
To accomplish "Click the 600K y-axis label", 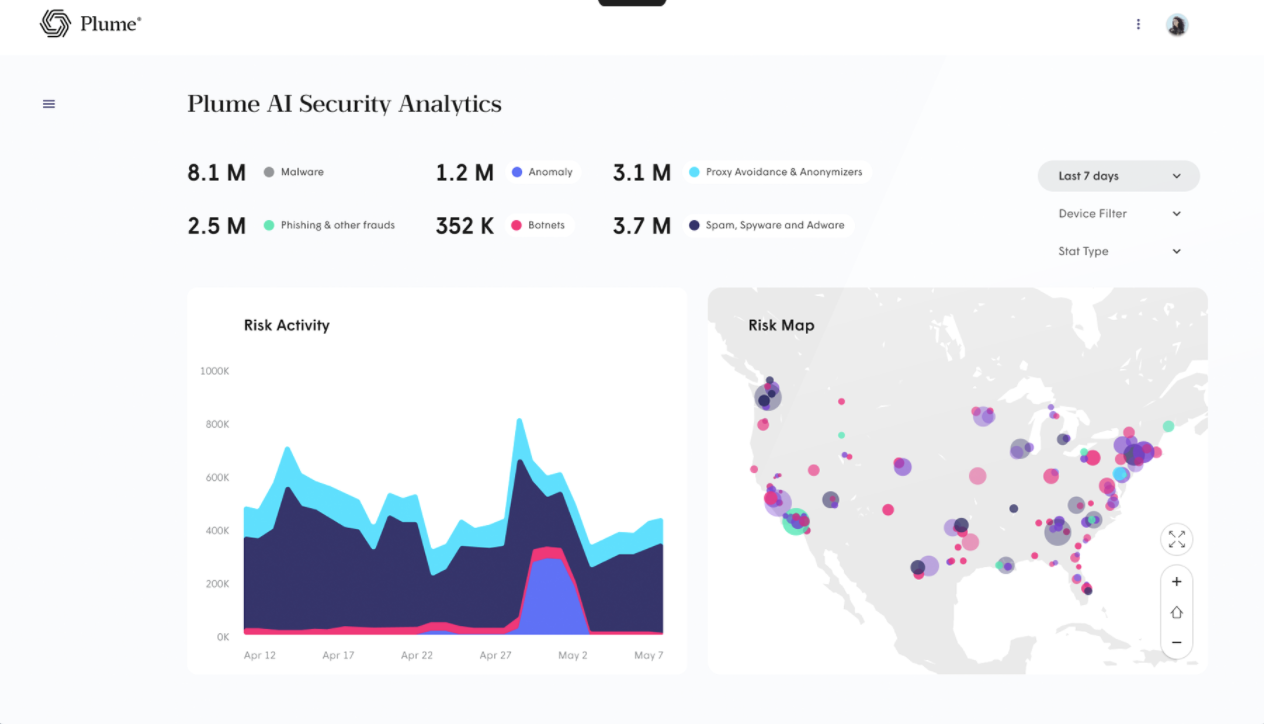I will click(218, 477).
